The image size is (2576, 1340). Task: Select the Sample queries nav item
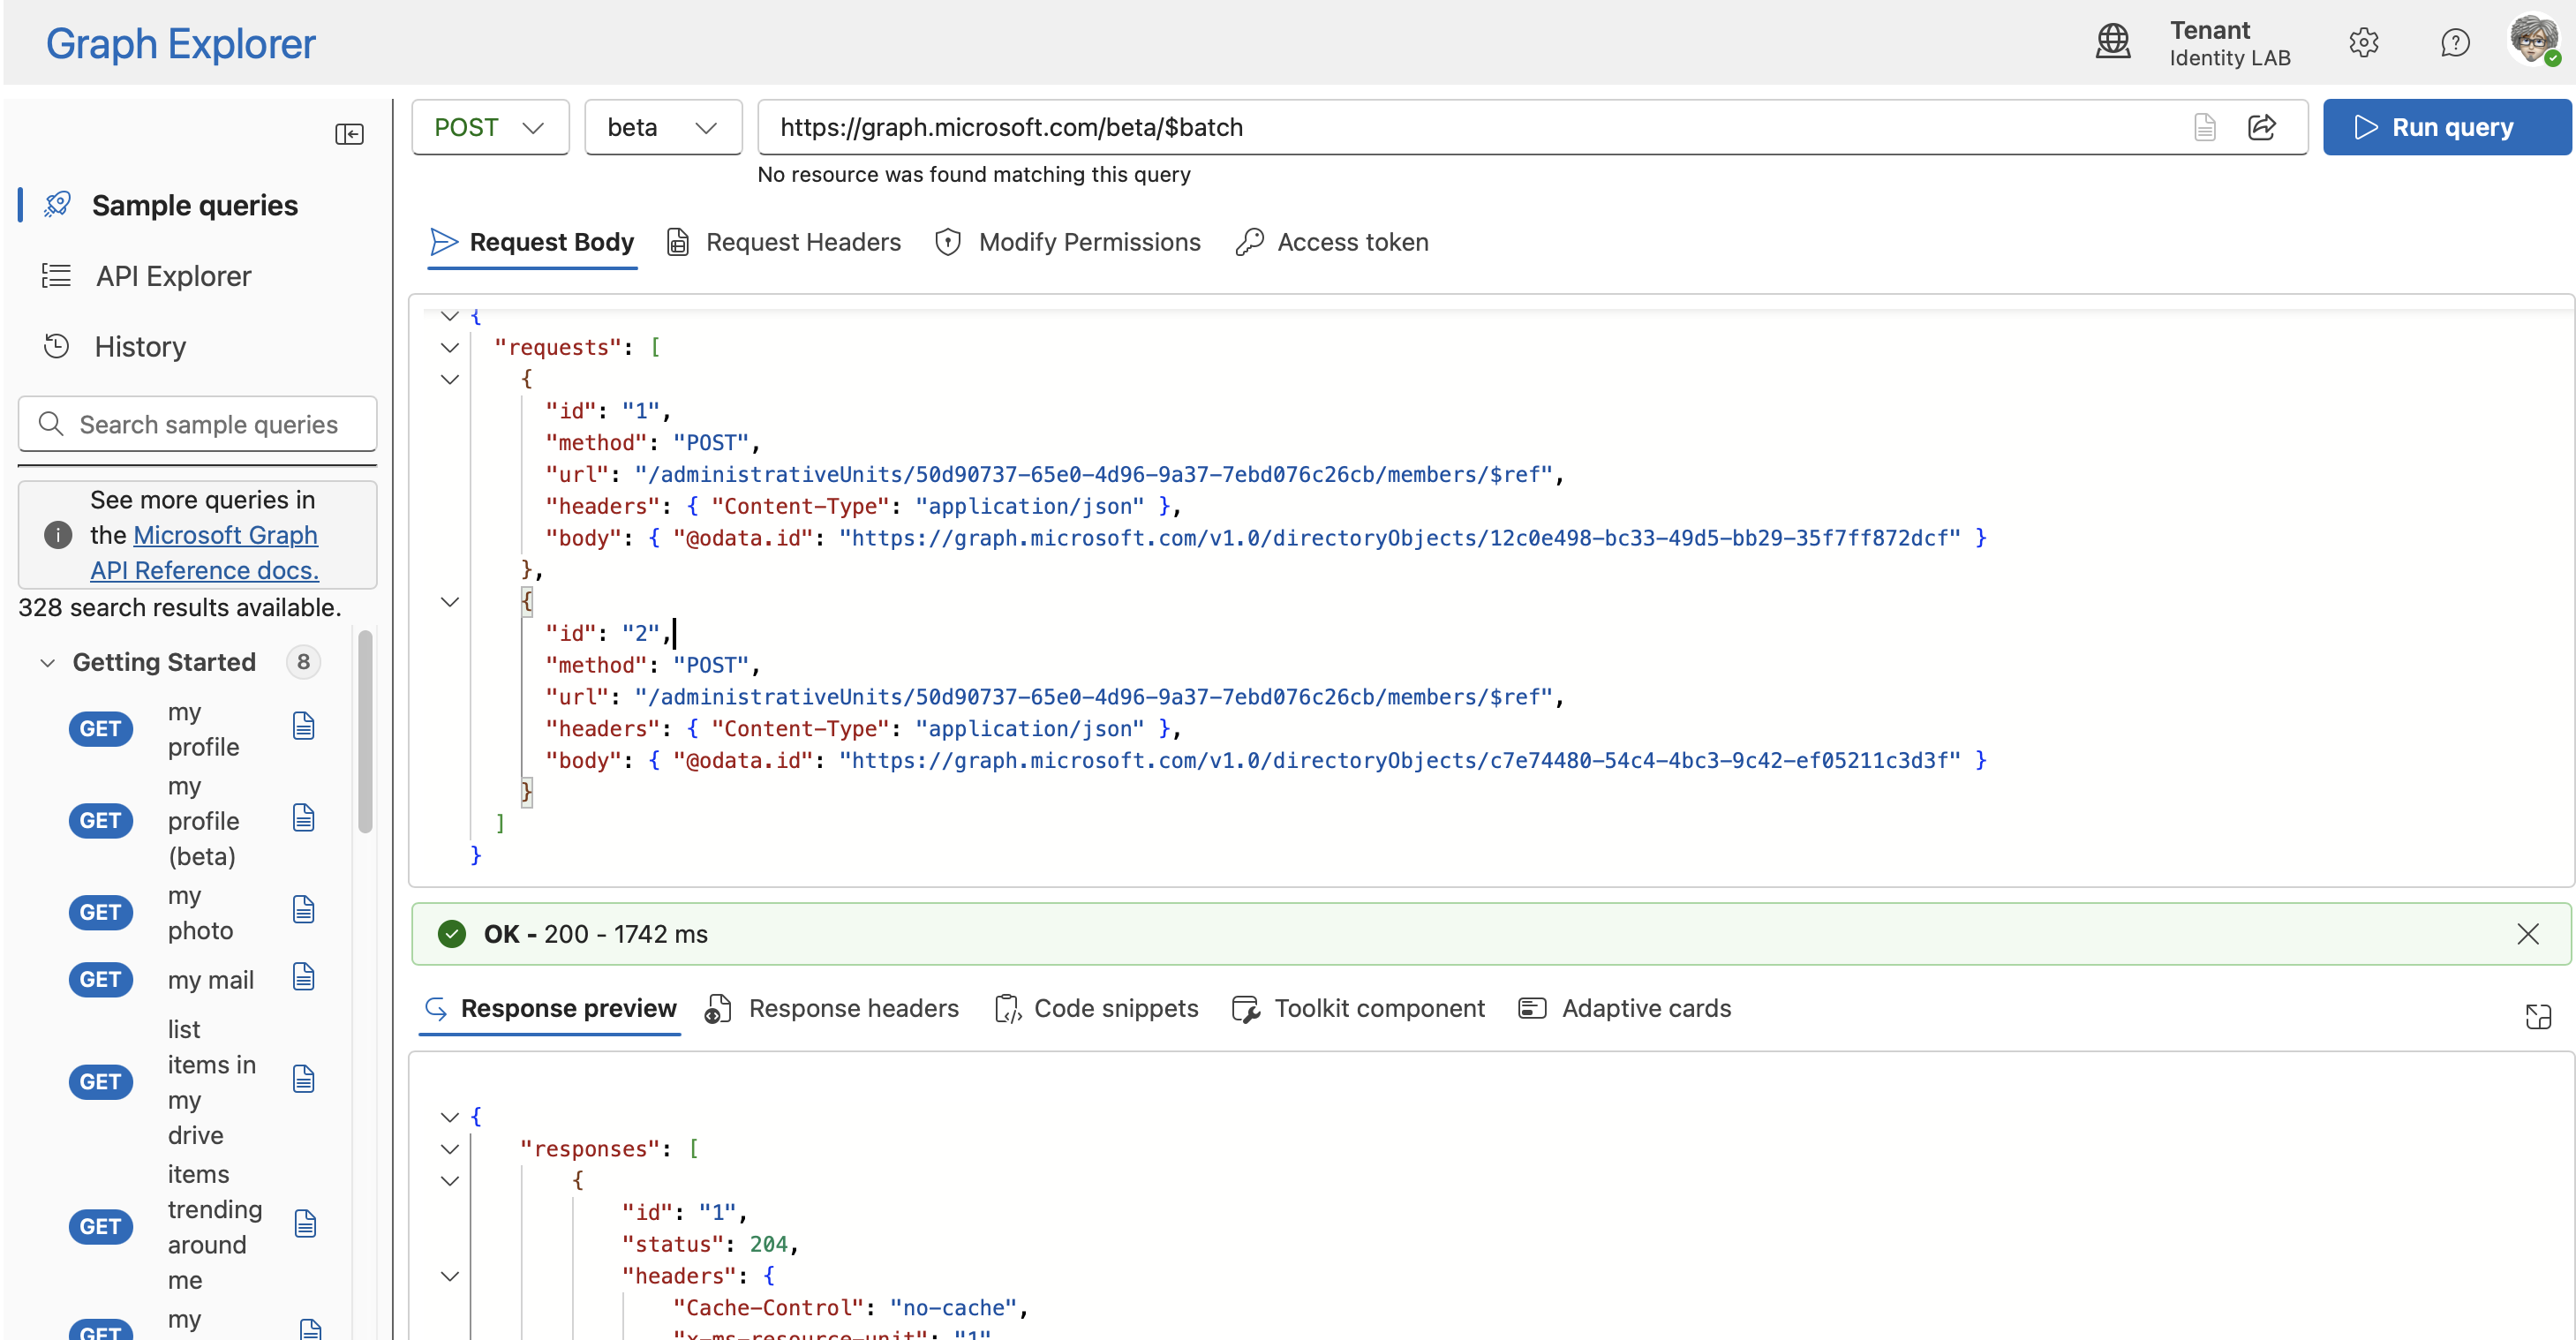point(195,205)
